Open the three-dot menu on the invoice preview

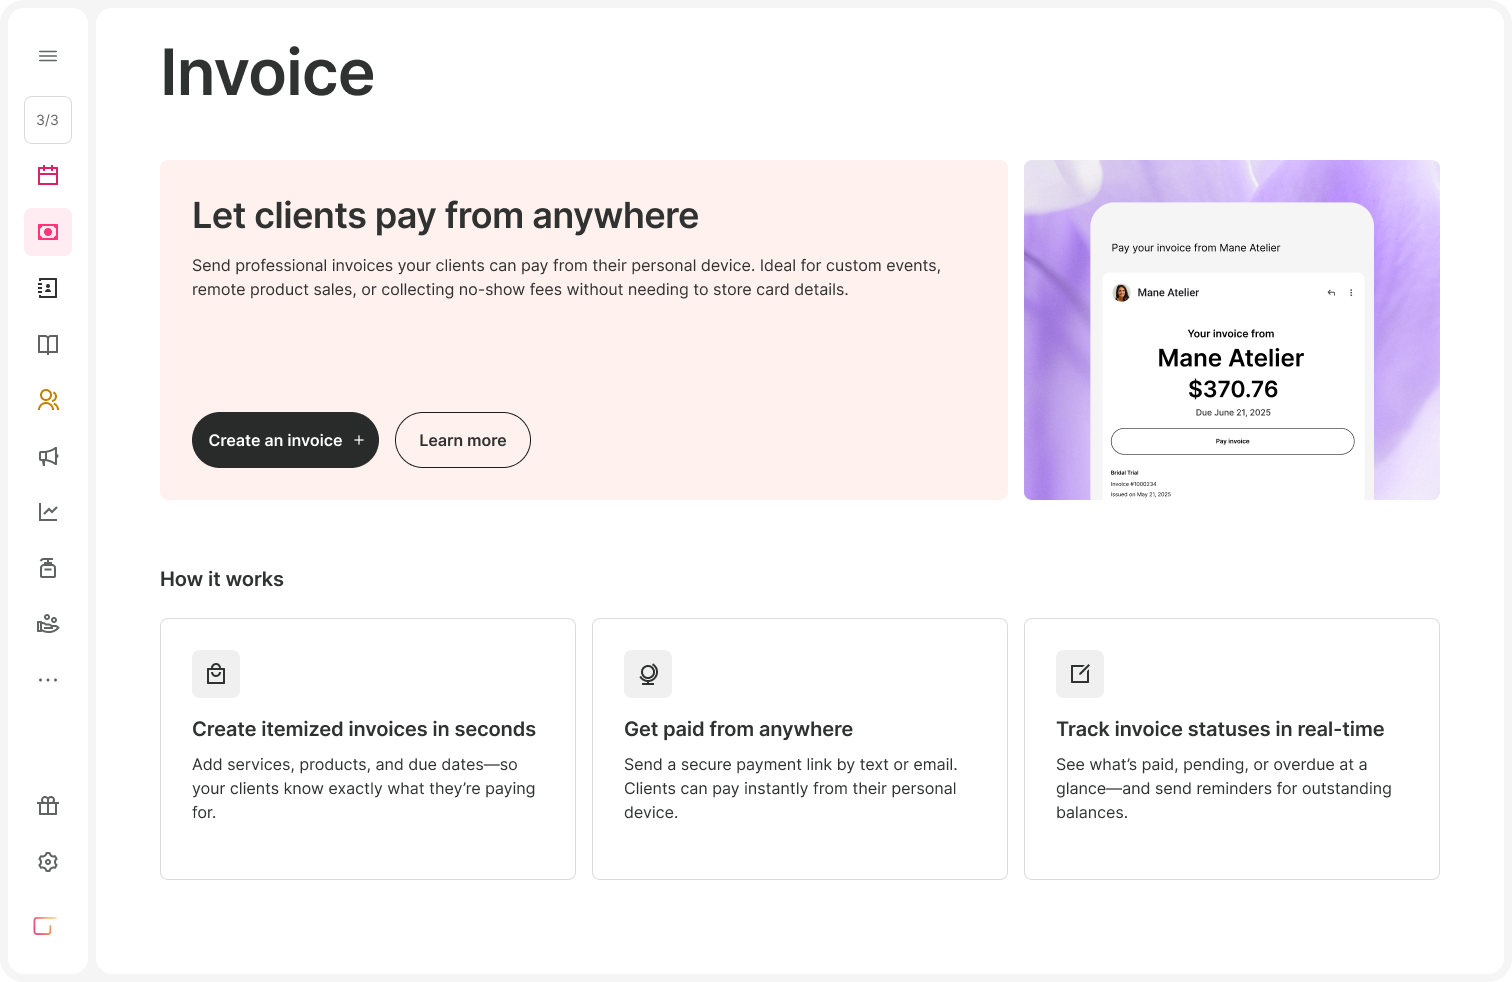(1351, 292)
